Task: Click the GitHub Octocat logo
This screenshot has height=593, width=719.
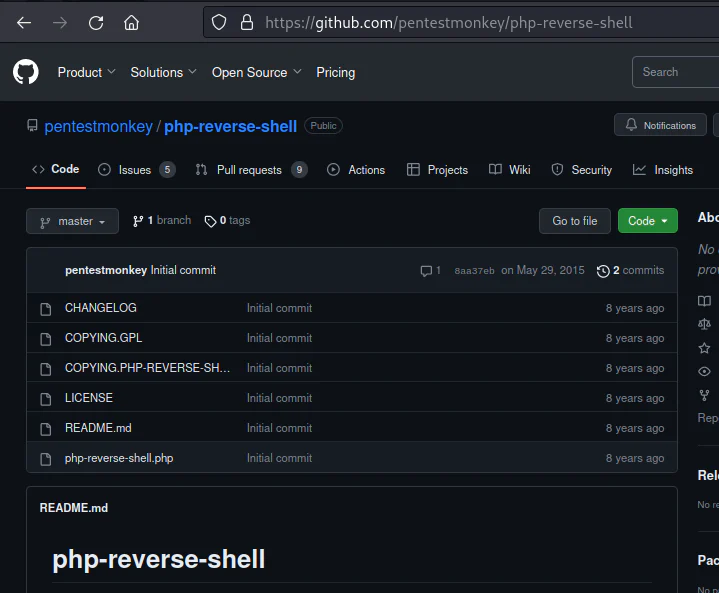Action: pos(26,72)
